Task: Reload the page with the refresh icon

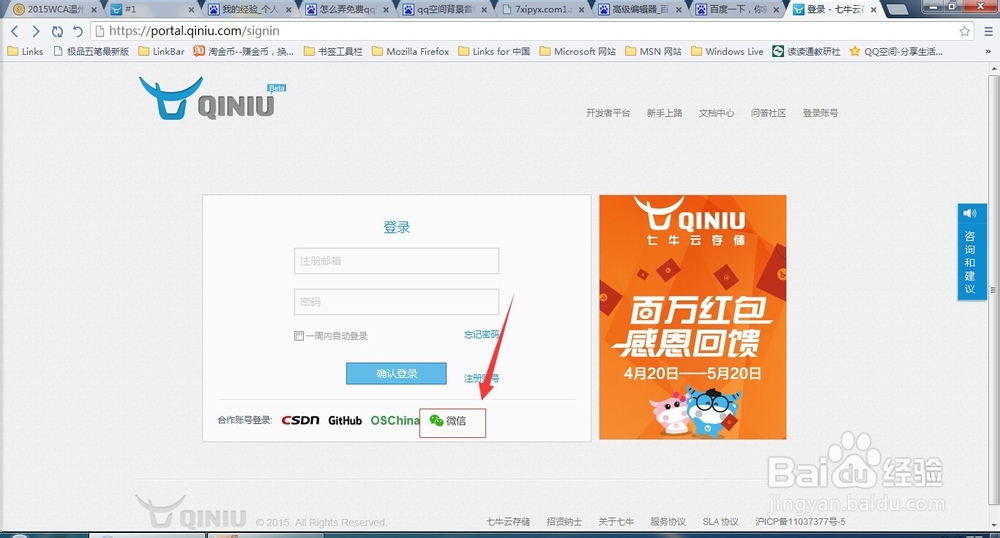Action: (57, 31)
